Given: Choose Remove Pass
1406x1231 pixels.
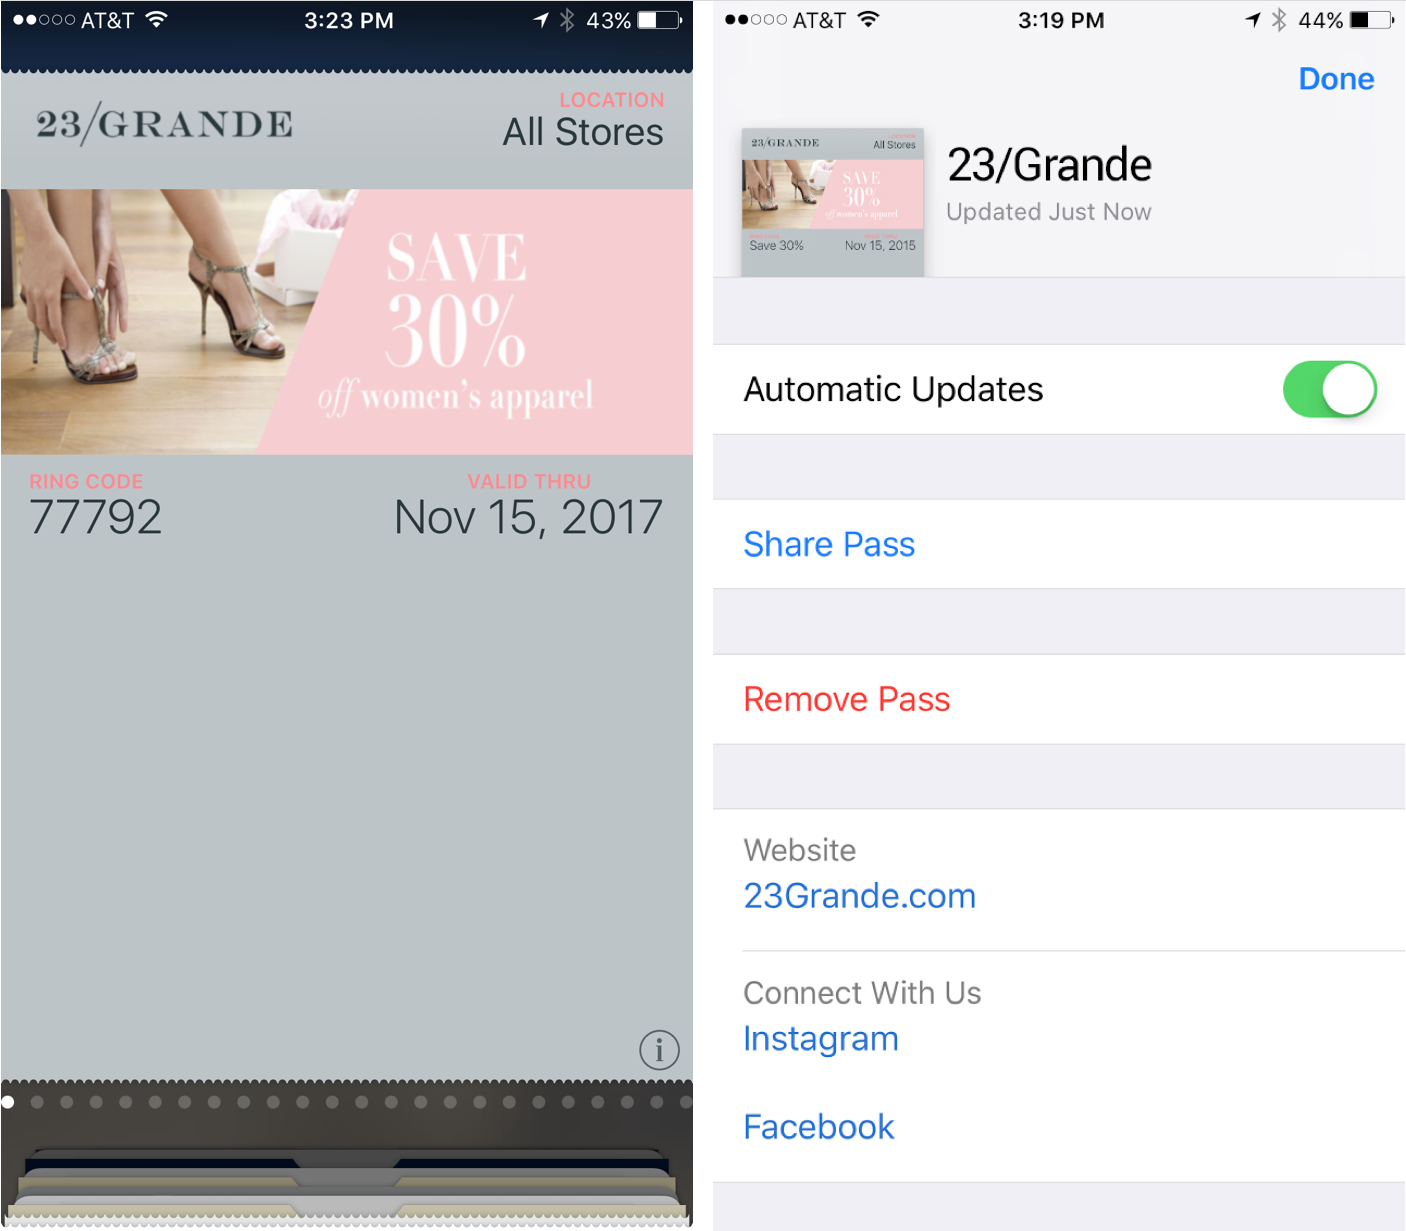Looking at the screenshot, I should coord(846,699).
